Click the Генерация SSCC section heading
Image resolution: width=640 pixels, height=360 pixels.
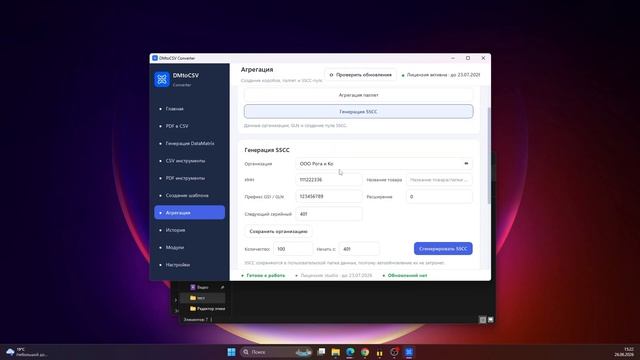pyautogui.click(x=267, y=150)
